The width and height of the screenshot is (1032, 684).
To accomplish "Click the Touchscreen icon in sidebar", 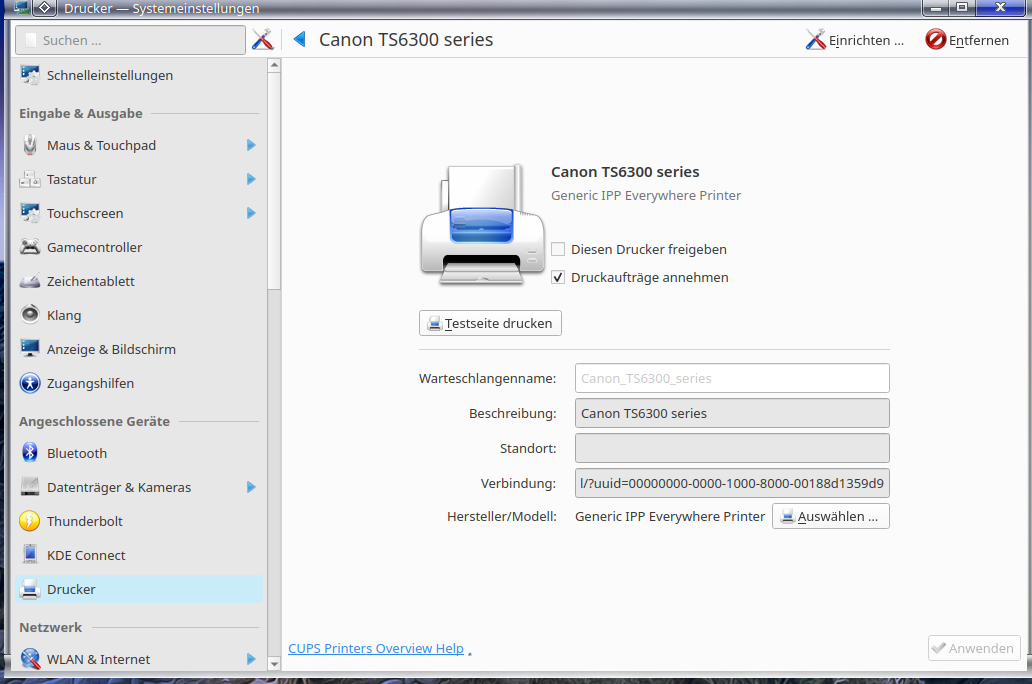I will click(x=30, y=213).
